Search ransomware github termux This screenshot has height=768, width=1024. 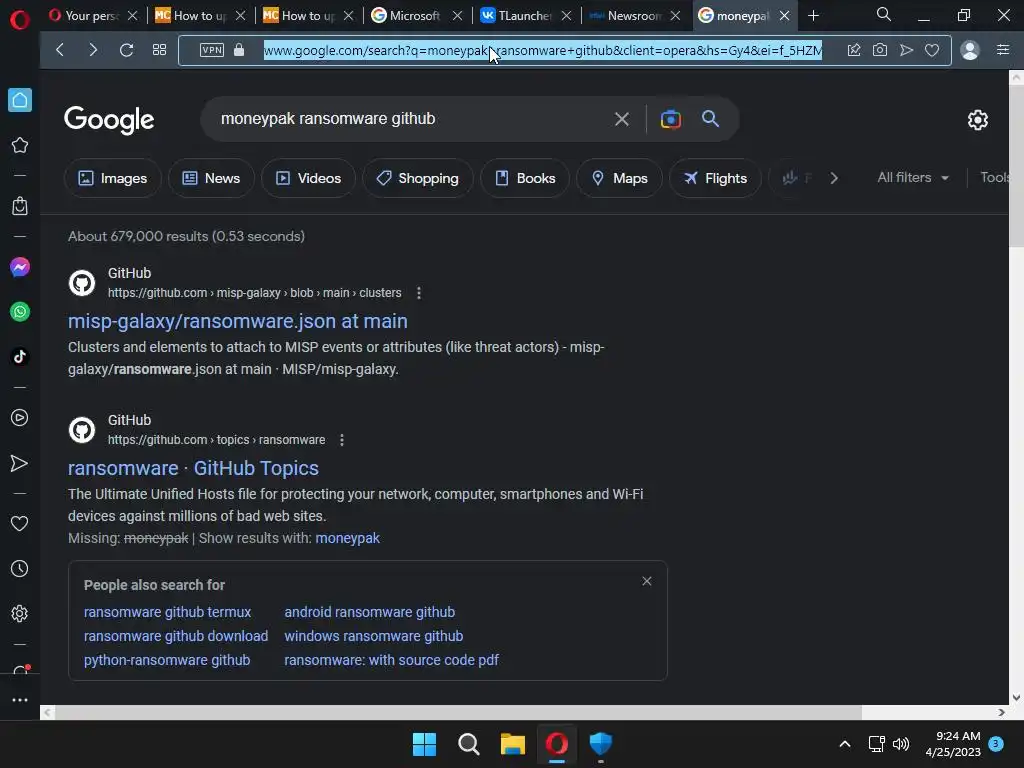pyautogui.click(x=167, y=612)
